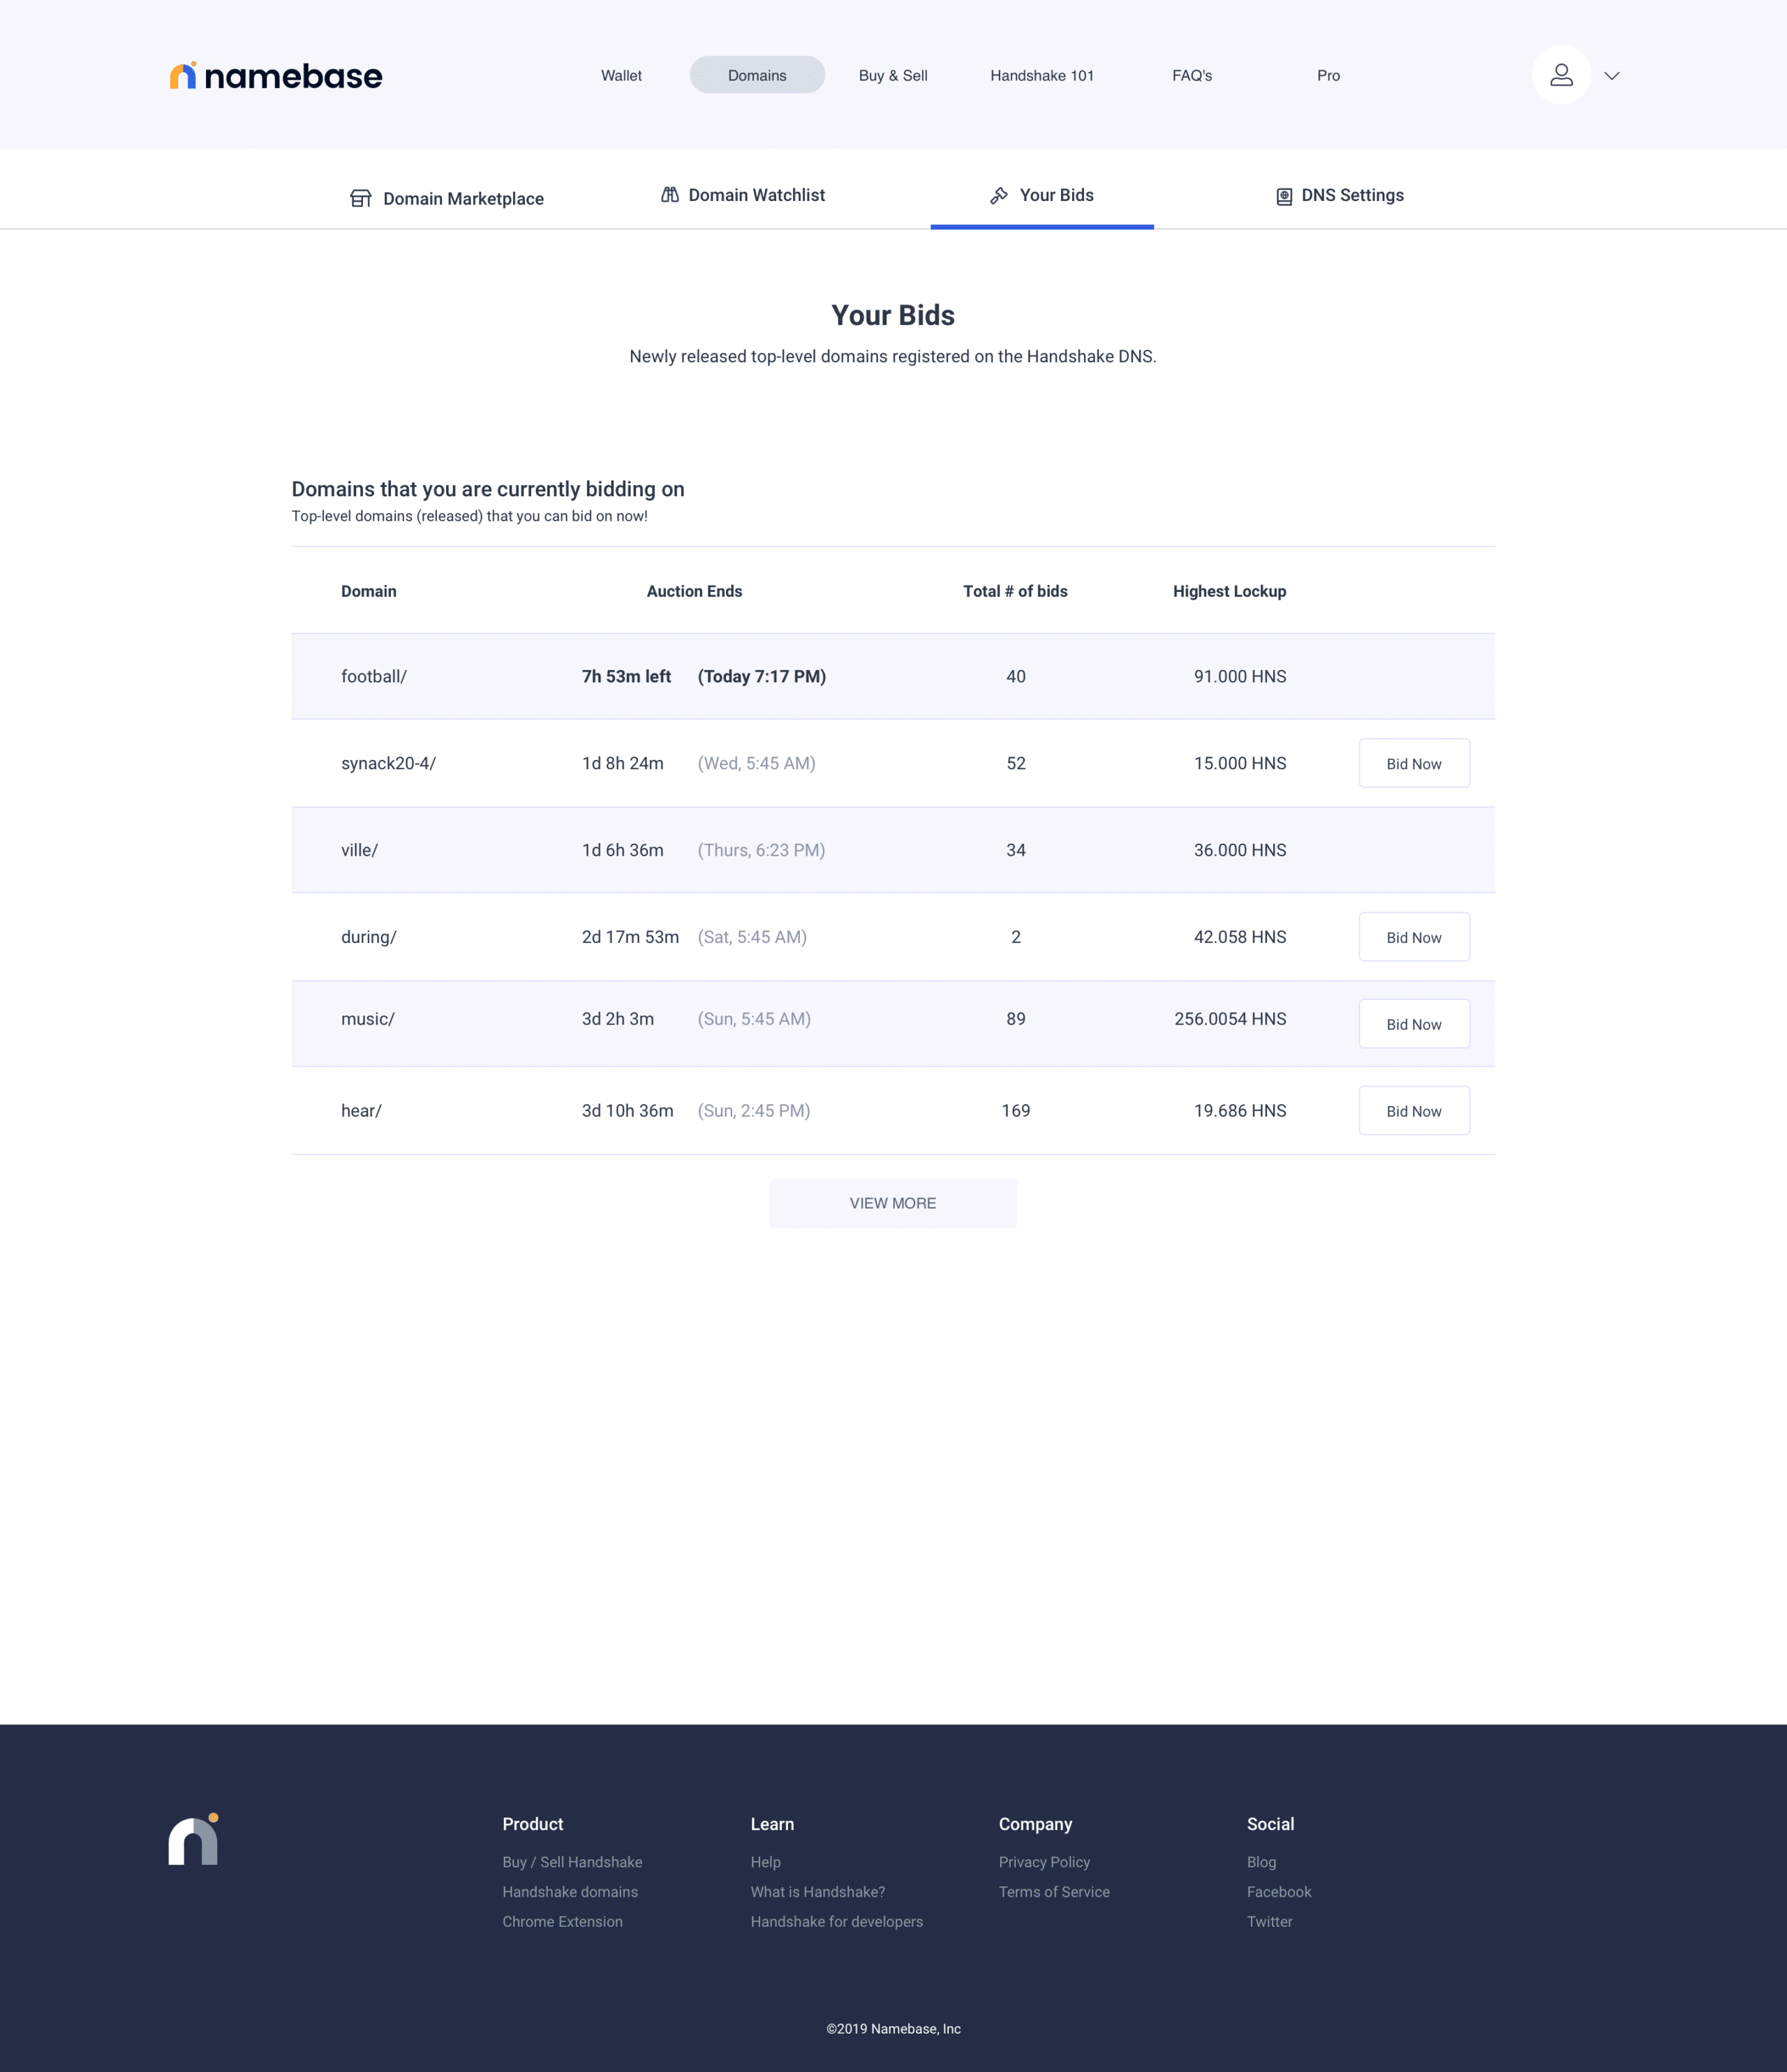Click the Total # of bids header
The height and width of the screenshot is (2072, 1787).
click(1015, 591)
